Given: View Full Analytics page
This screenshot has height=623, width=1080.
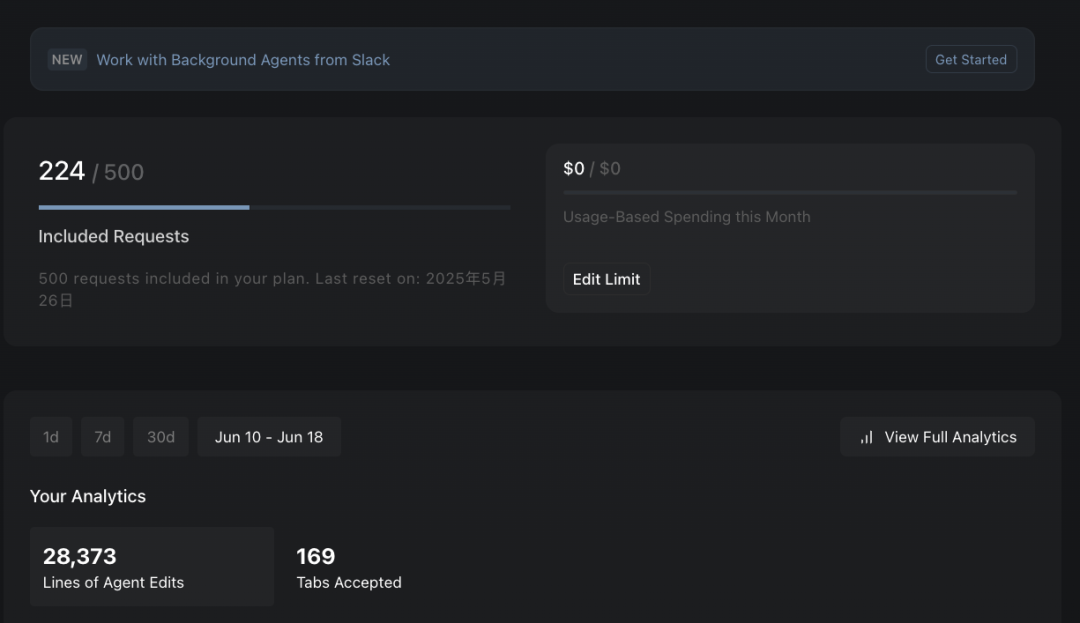Looking at the screenshot, I should (x=937, y=436).
